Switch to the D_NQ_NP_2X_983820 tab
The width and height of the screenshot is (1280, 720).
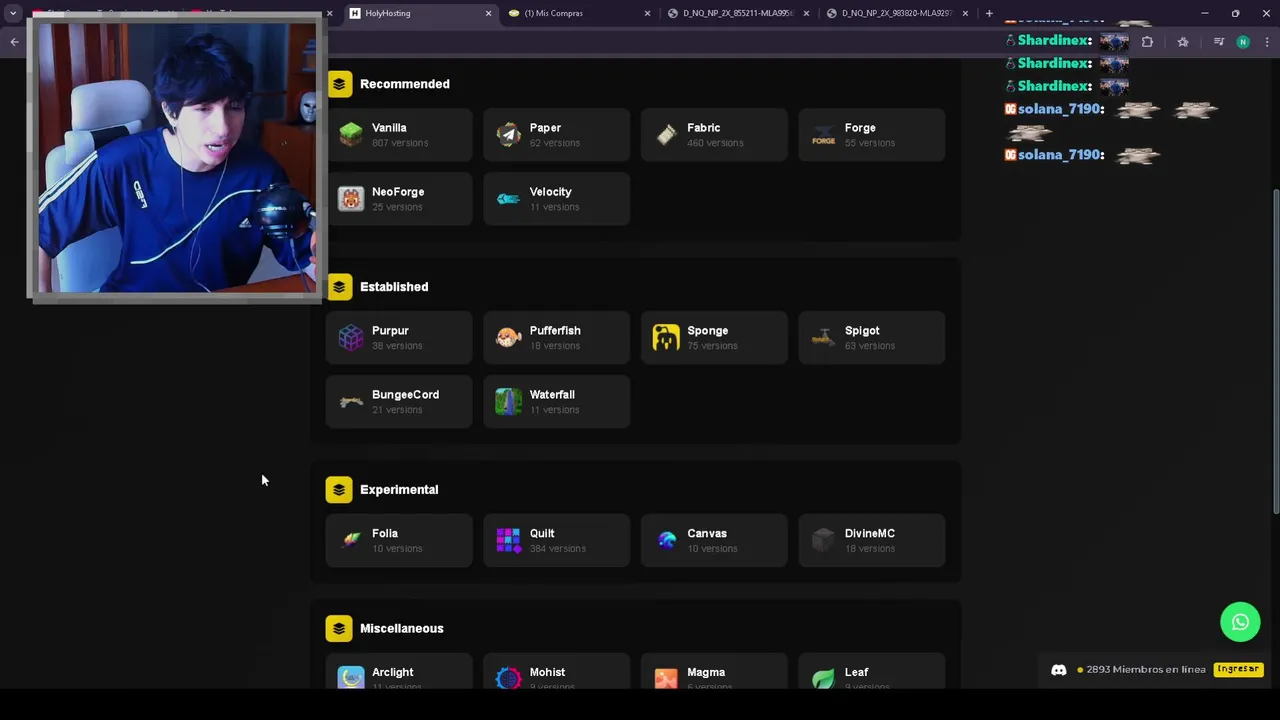897,13
